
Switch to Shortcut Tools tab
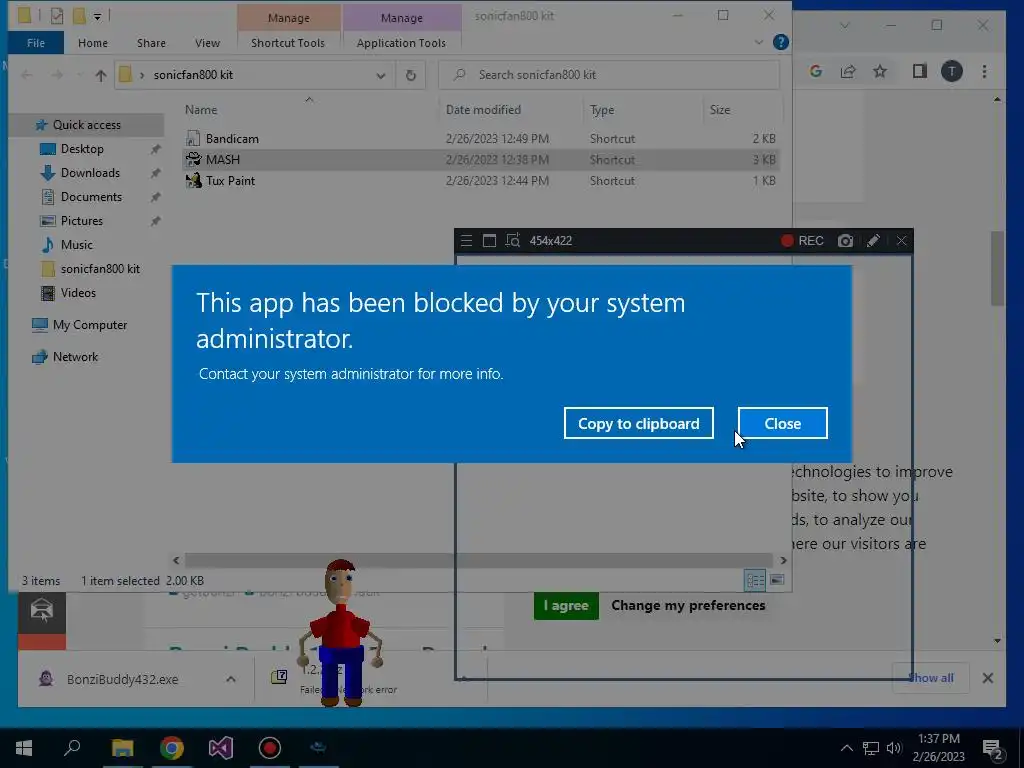pyautogui.click(x=288, y=42)
